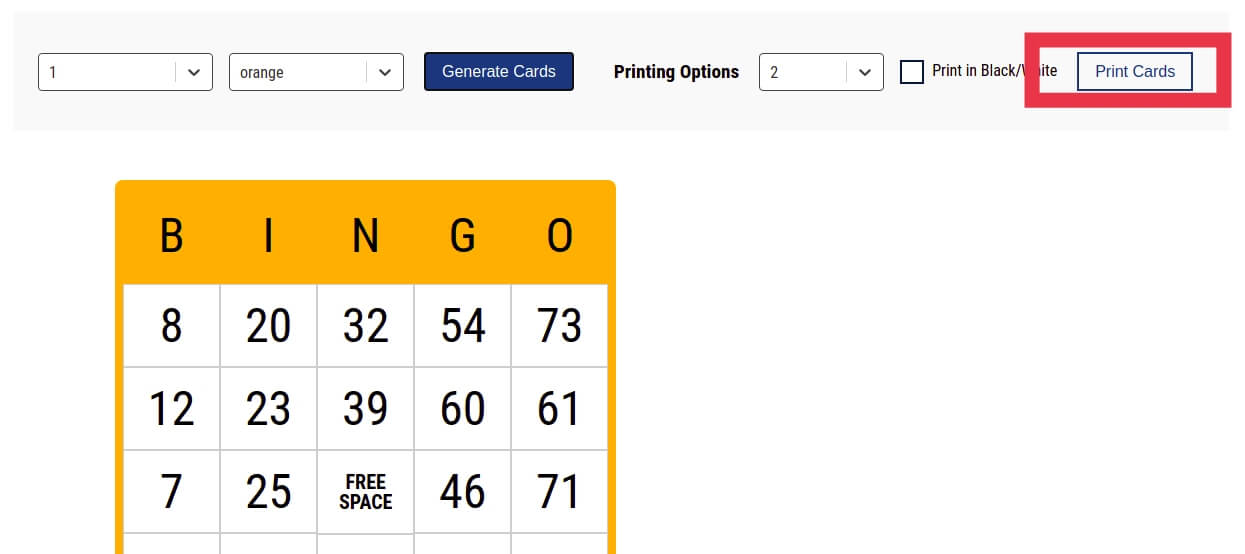This screenshot has width=1245, height=554.
Task: Click the chevron arrow of the card count dropdown
Action: (194, 72)
